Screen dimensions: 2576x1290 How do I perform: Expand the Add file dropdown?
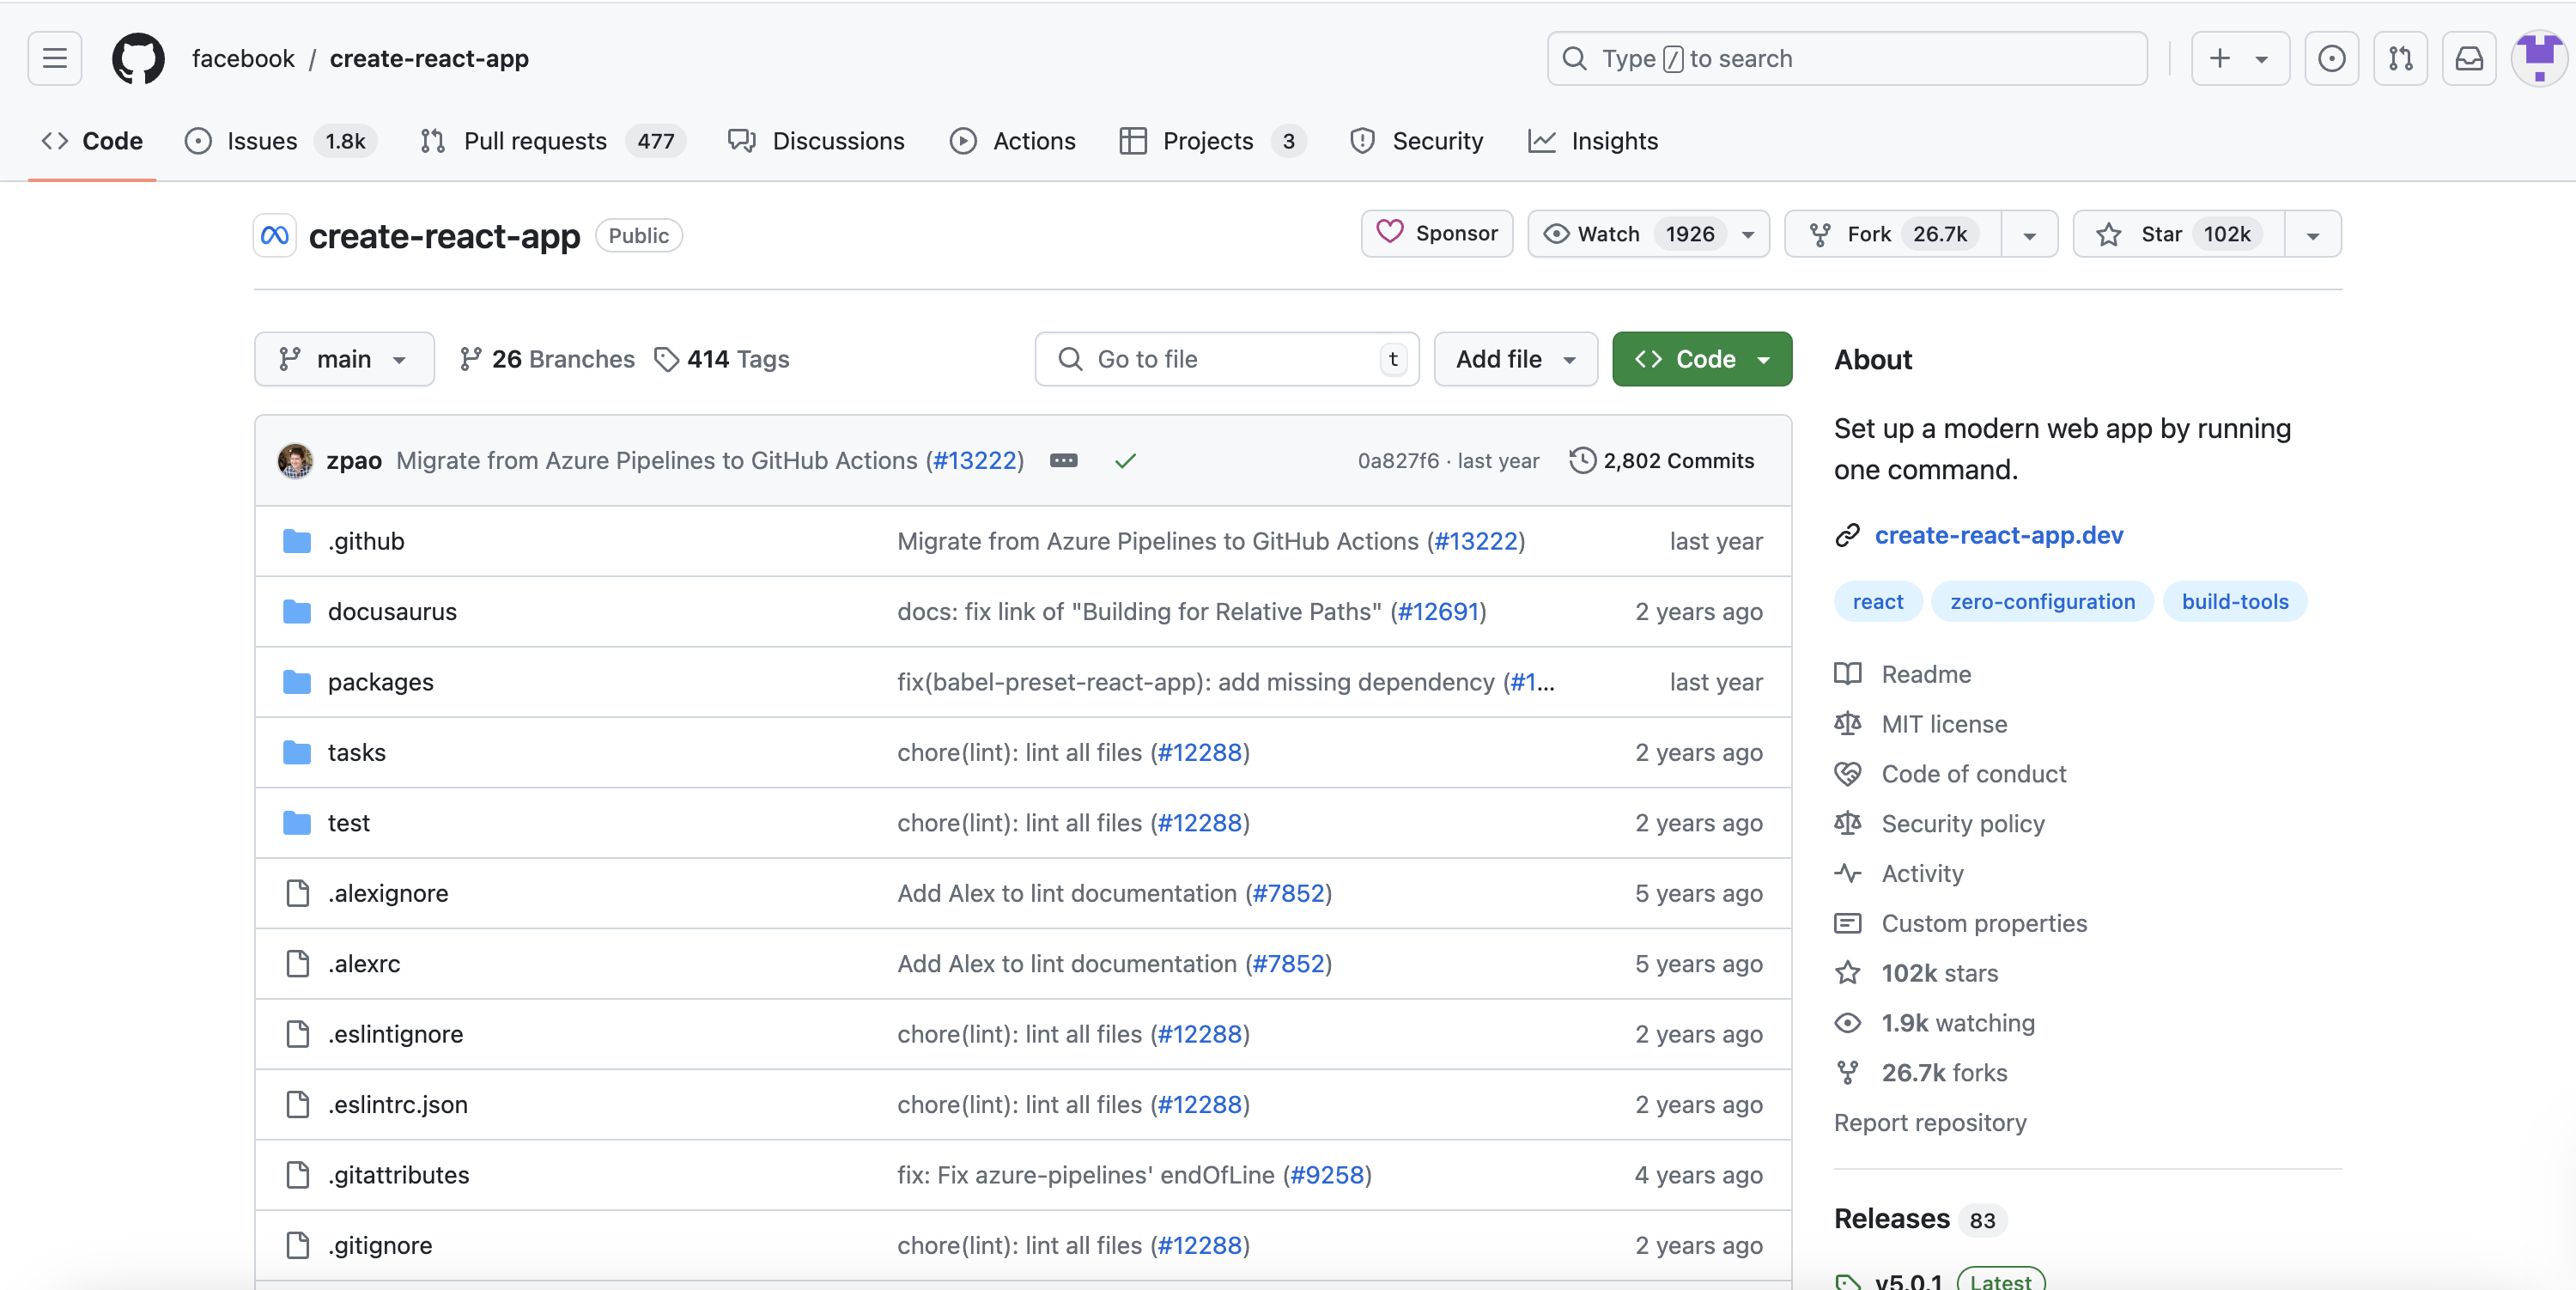pos(1515,359)
